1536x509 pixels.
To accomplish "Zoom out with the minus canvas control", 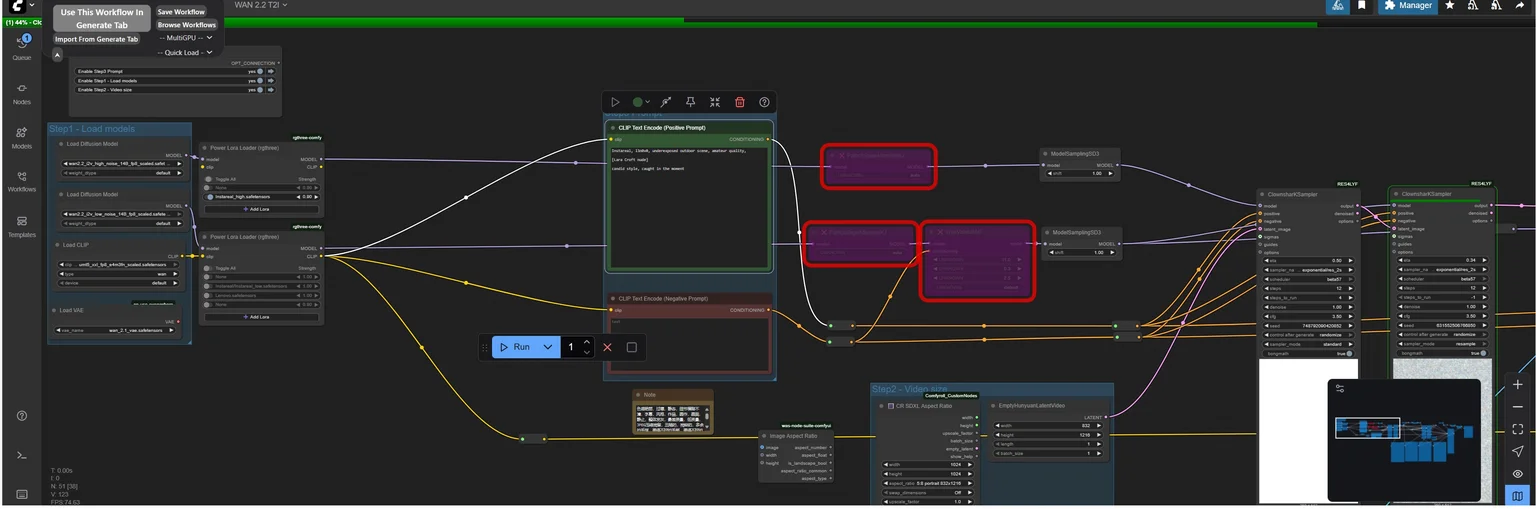I will 1518,407.
